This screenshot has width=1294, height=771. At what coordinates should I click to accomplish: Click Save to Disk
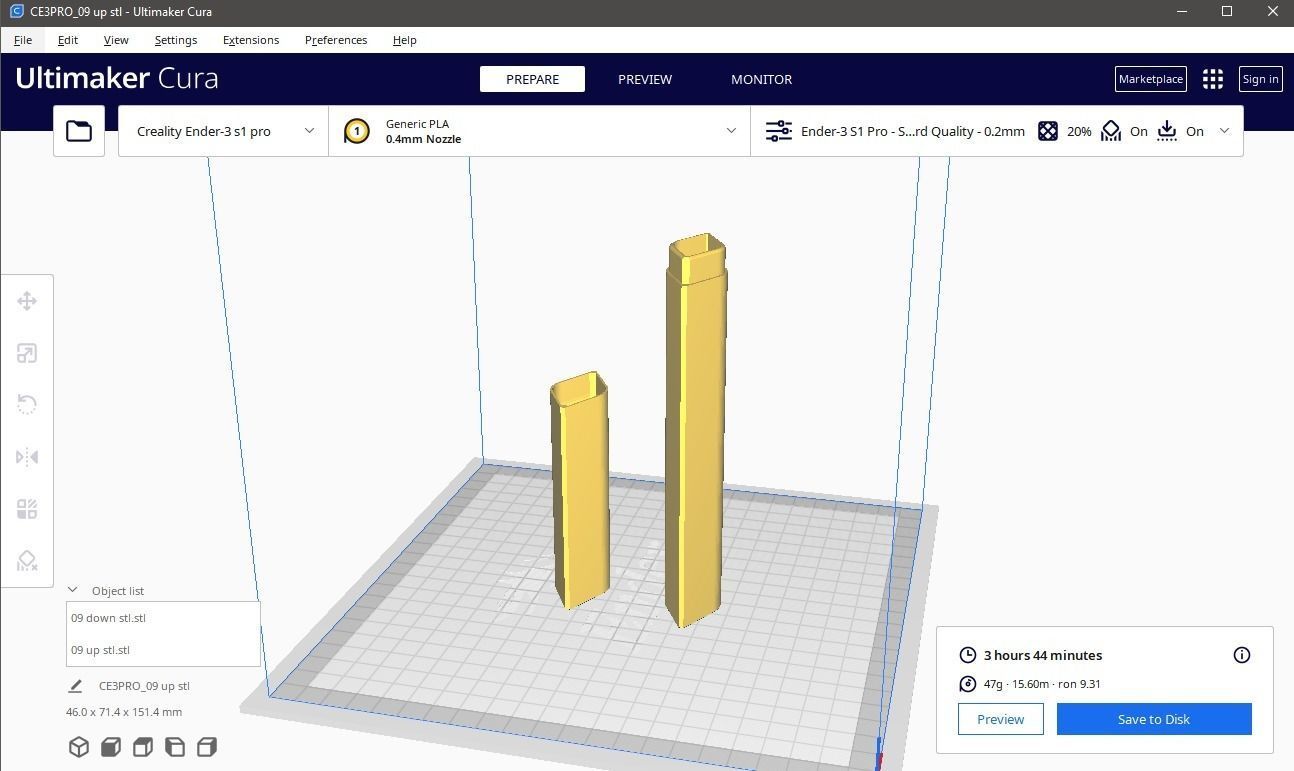click(1154, 719)
